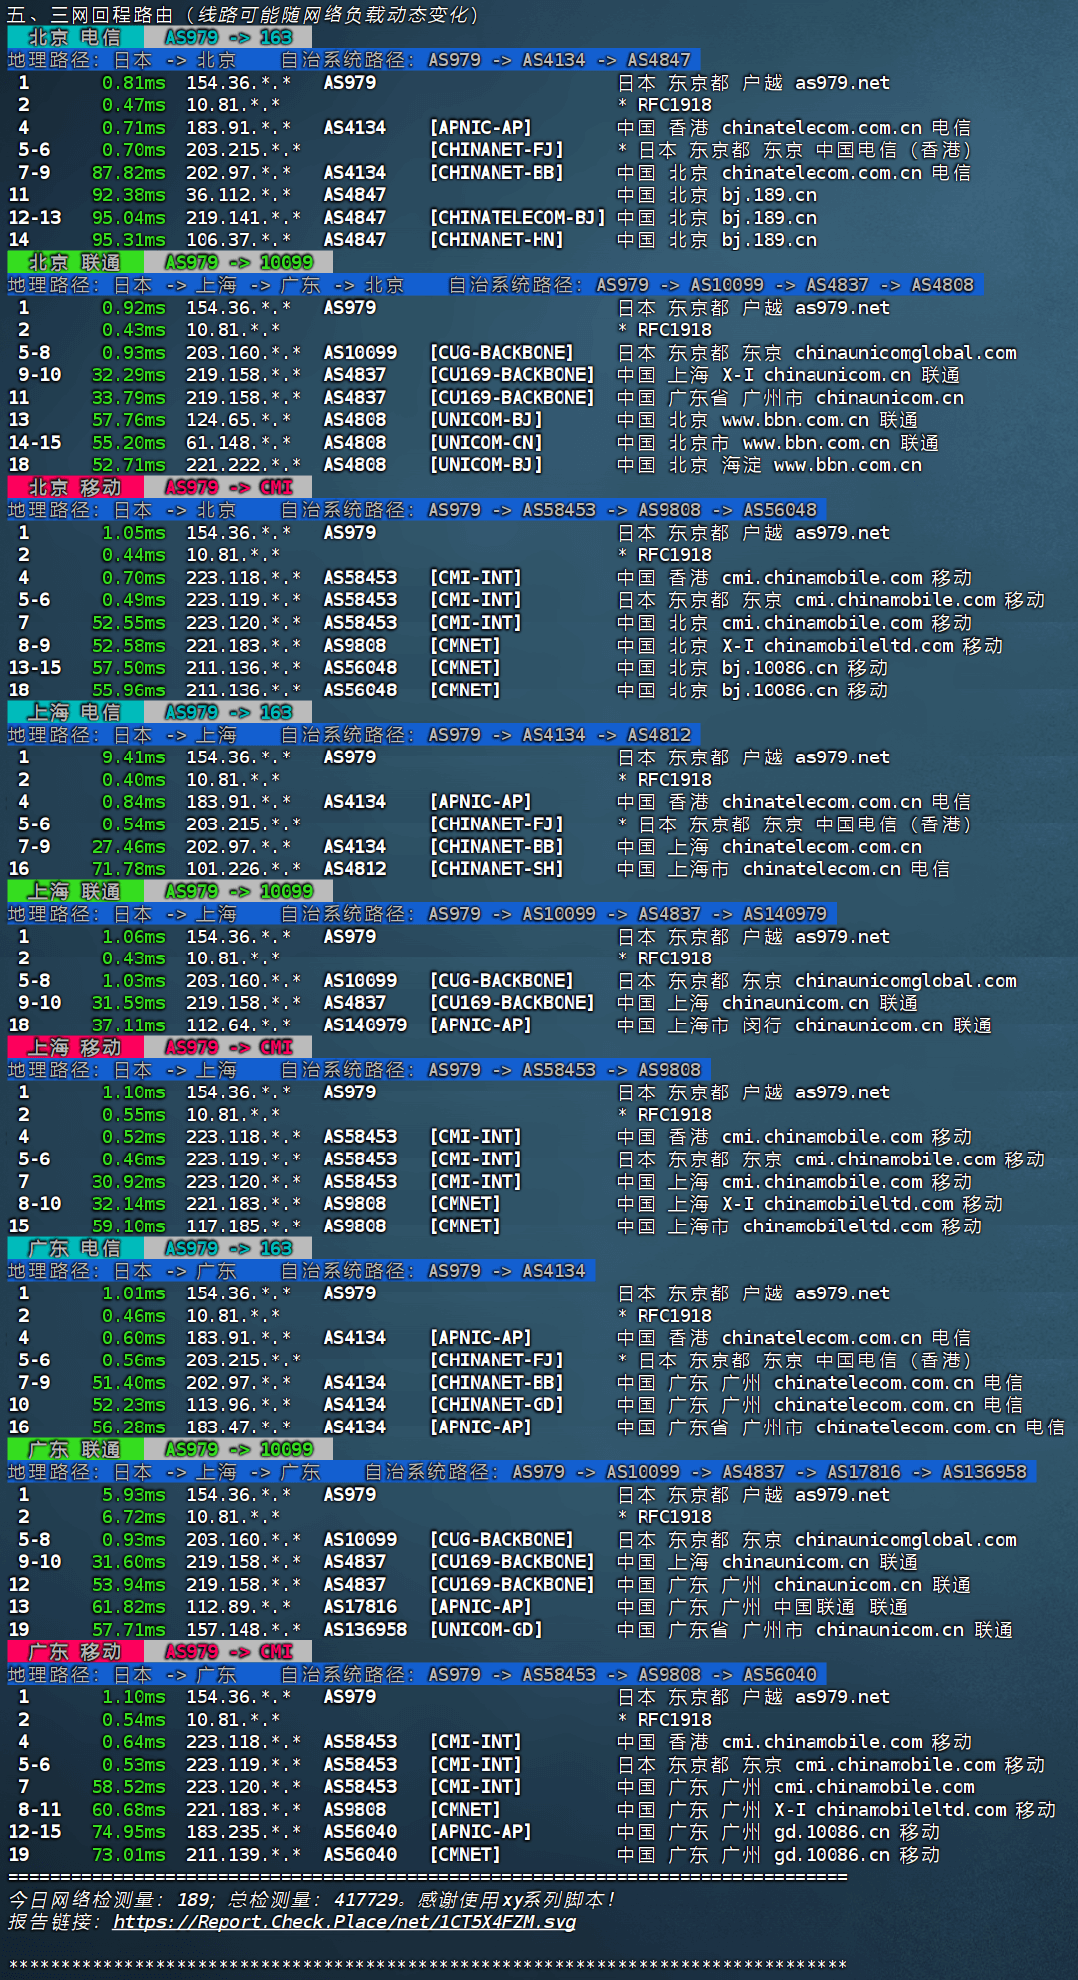The width and height of the screenshot is (1078, 1980).
Task: Select IP address 101.226.*.*
Action: (244, 869)
